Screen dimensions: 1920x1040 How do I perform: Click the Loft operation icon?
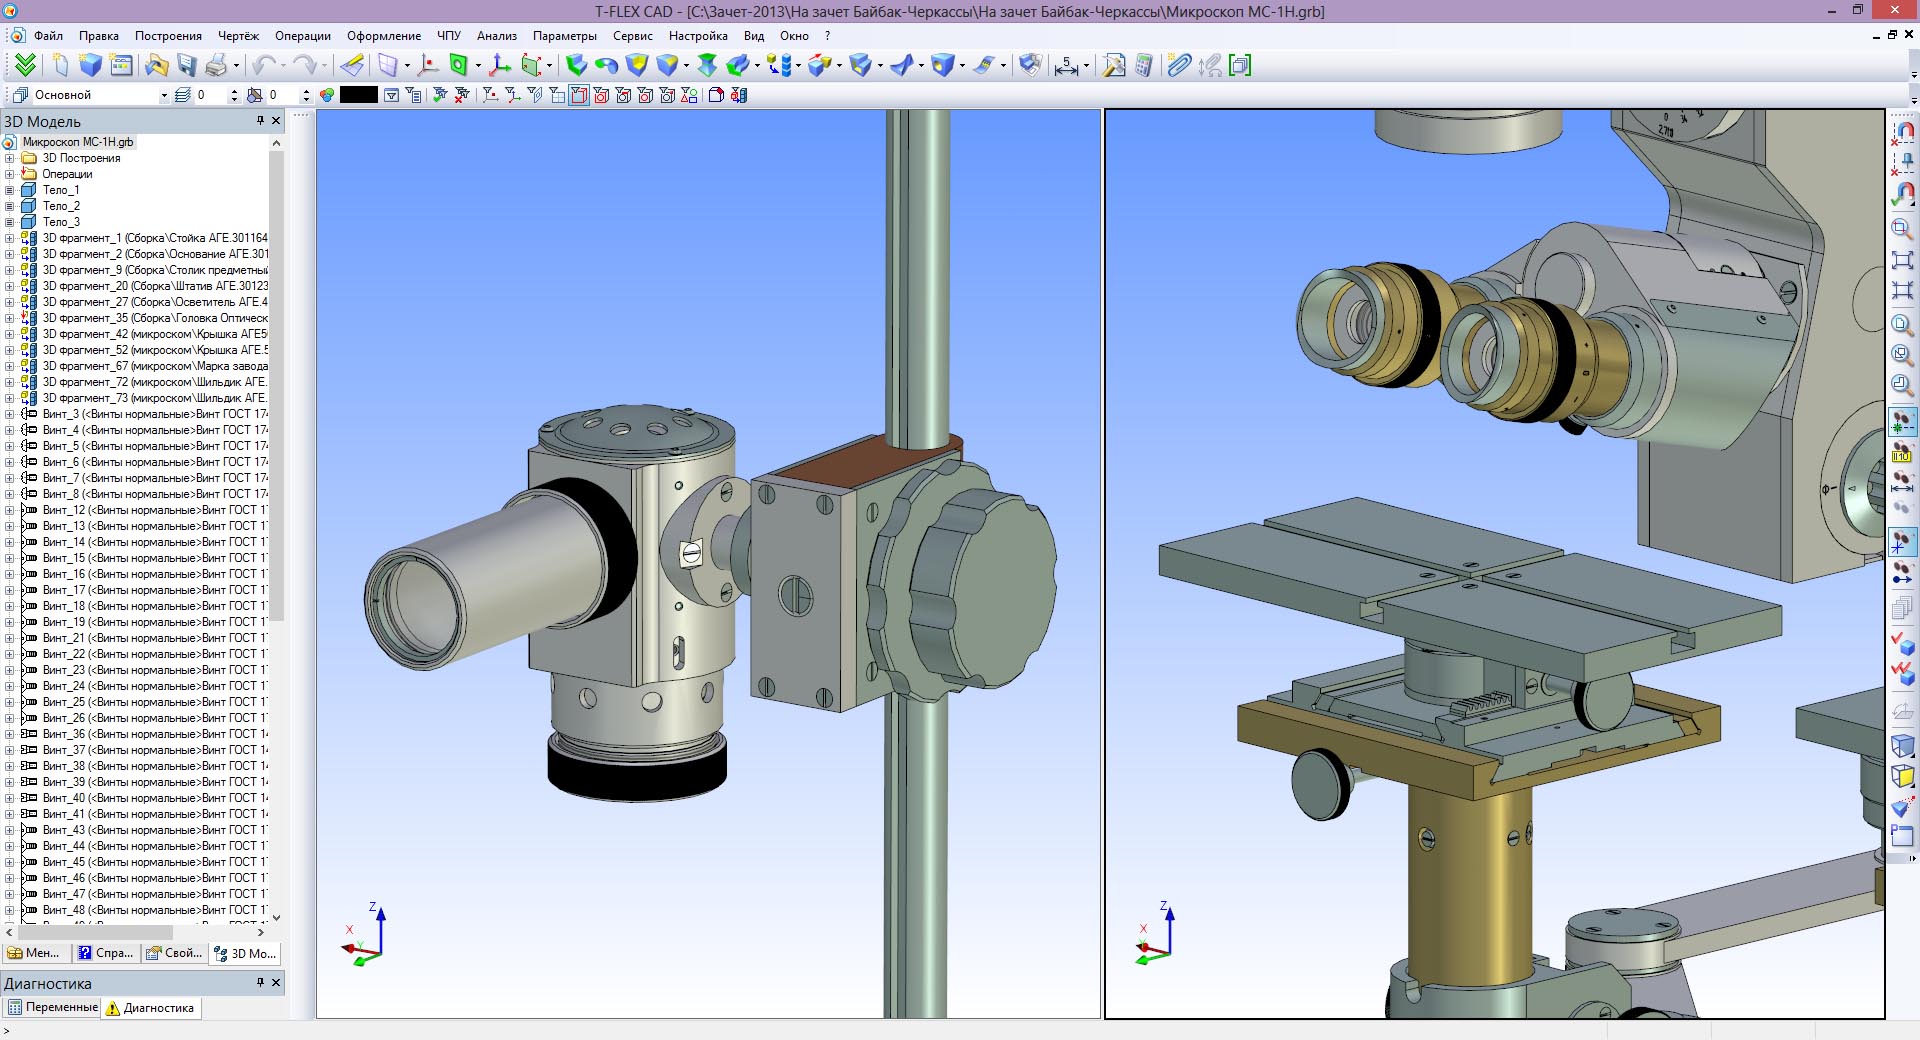click(707, 65)
